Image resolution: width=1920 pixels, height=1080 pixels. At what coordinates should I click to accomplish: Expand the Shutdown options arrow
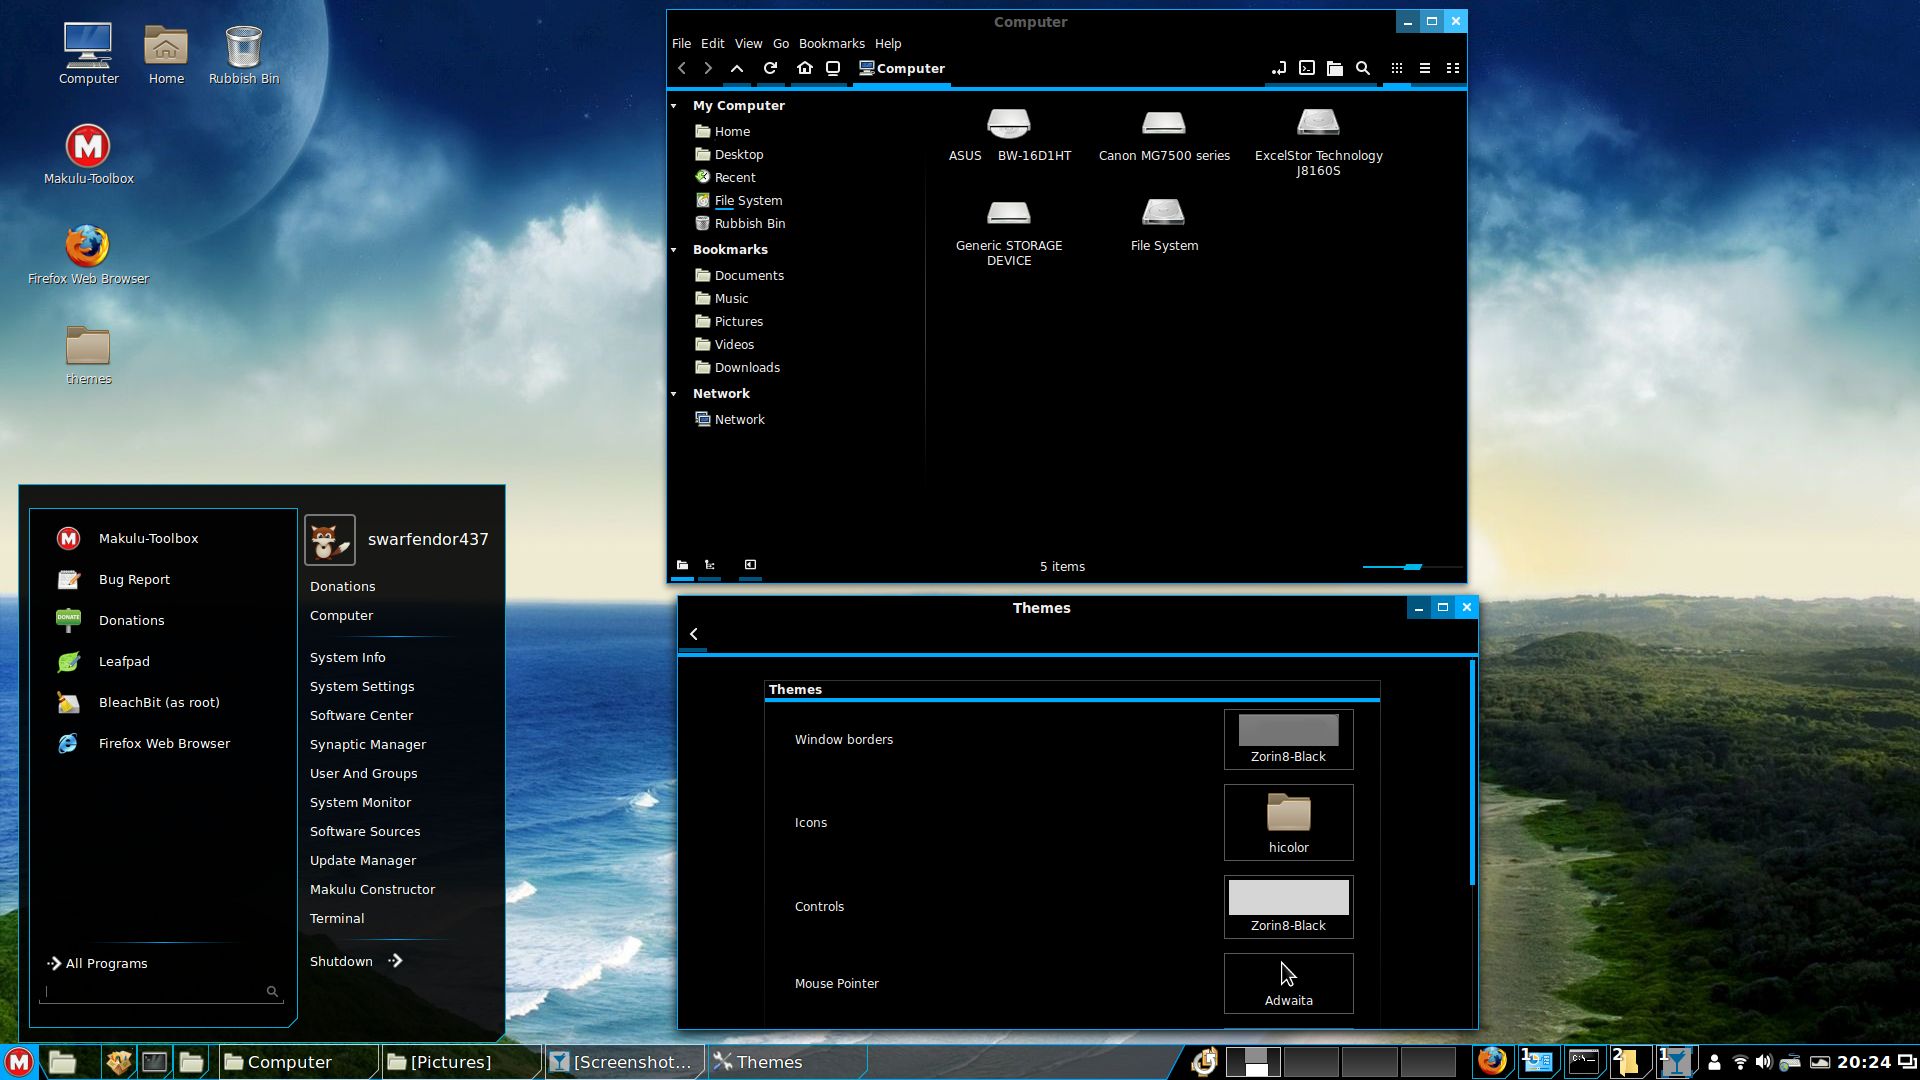[x=396, y=961]
